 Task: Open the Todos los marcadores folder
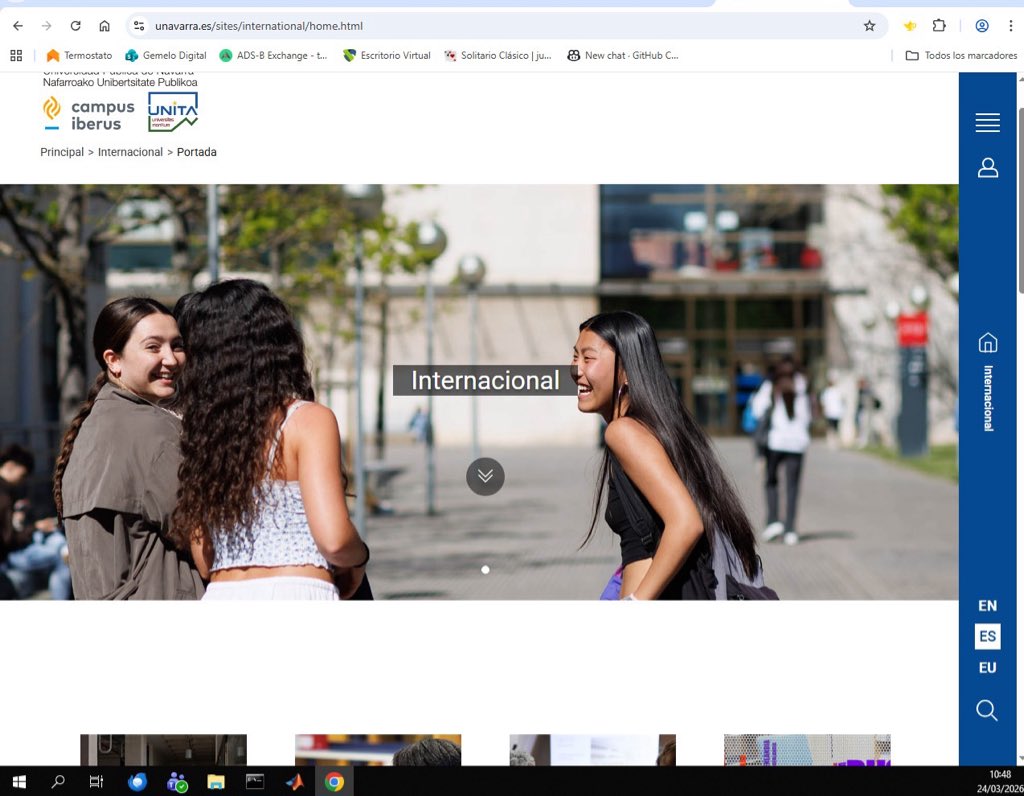(961, 56)
